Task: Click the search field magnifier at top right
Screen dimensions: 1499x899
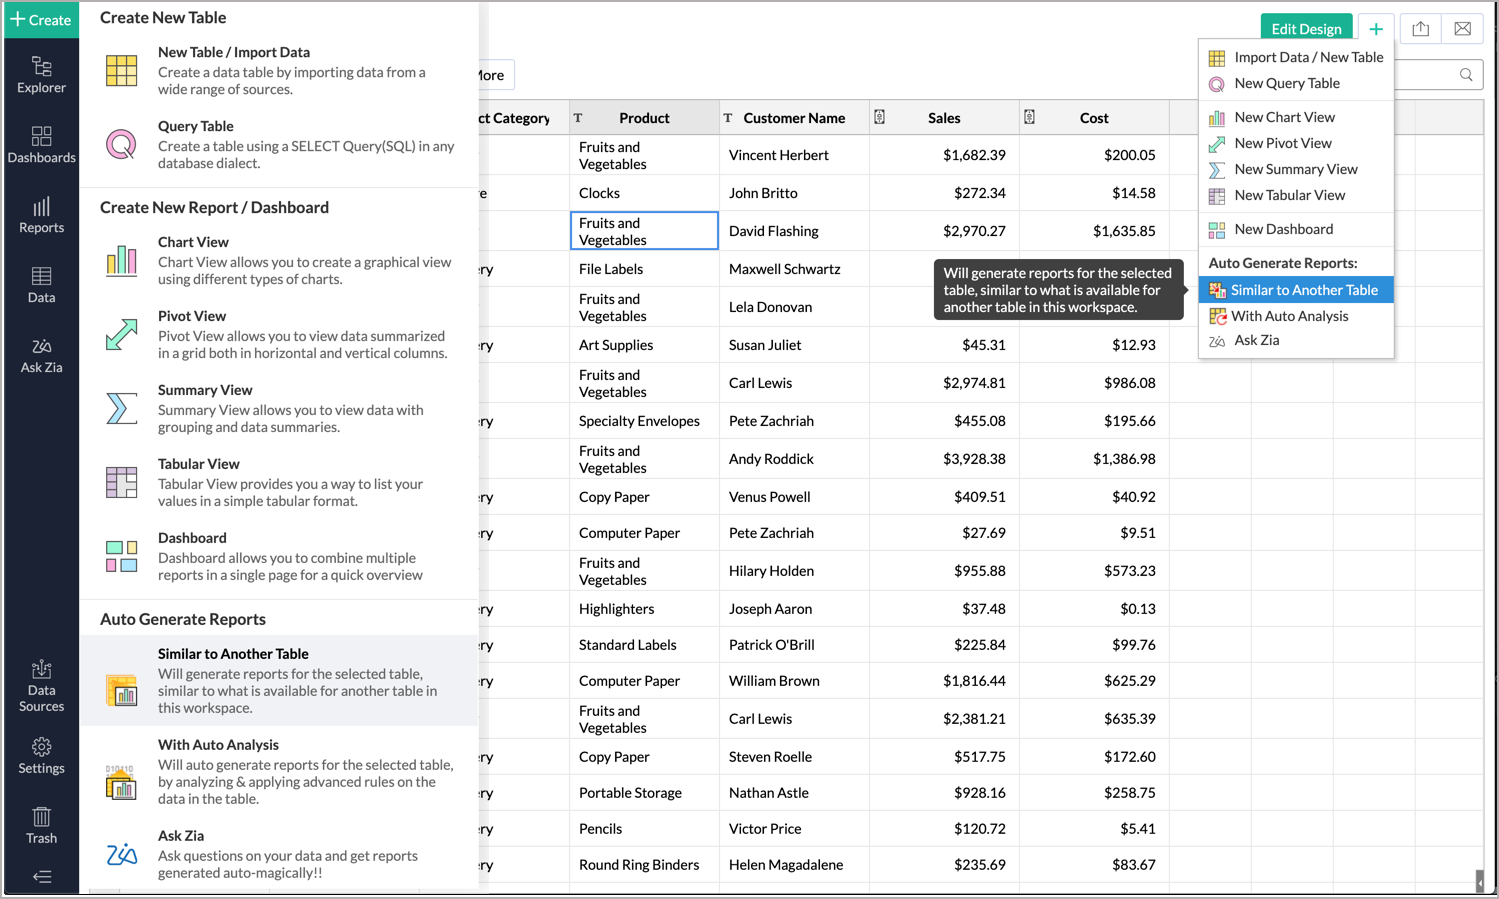Action: 1465,75
